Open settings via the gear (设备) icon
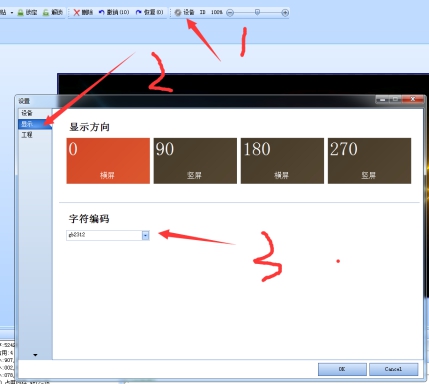This screenshot has height=384, width=429. click(x=178, y=13)
